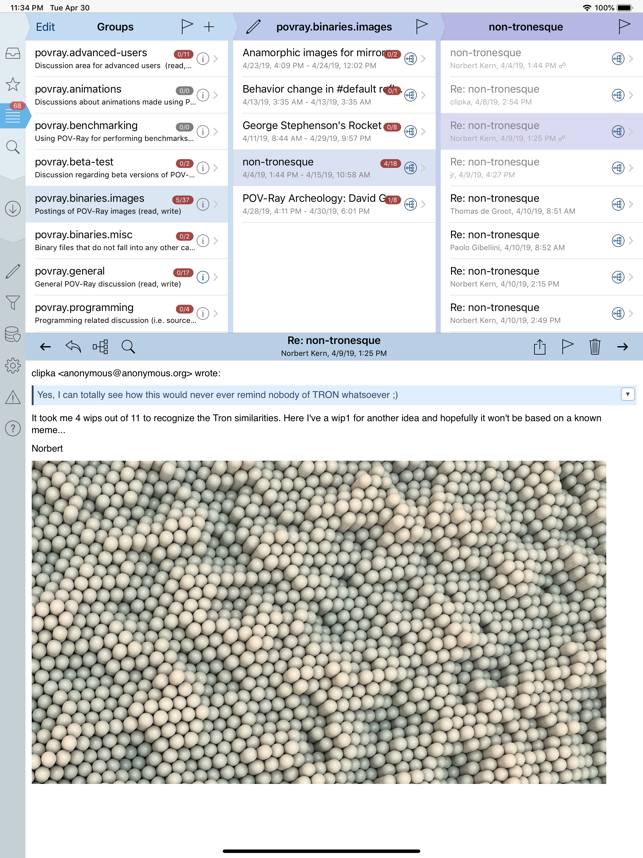Viewport: 643px width, 858px height.
Task: Open chevron for povray.binaries.misc group
Action: click(216, 240)
